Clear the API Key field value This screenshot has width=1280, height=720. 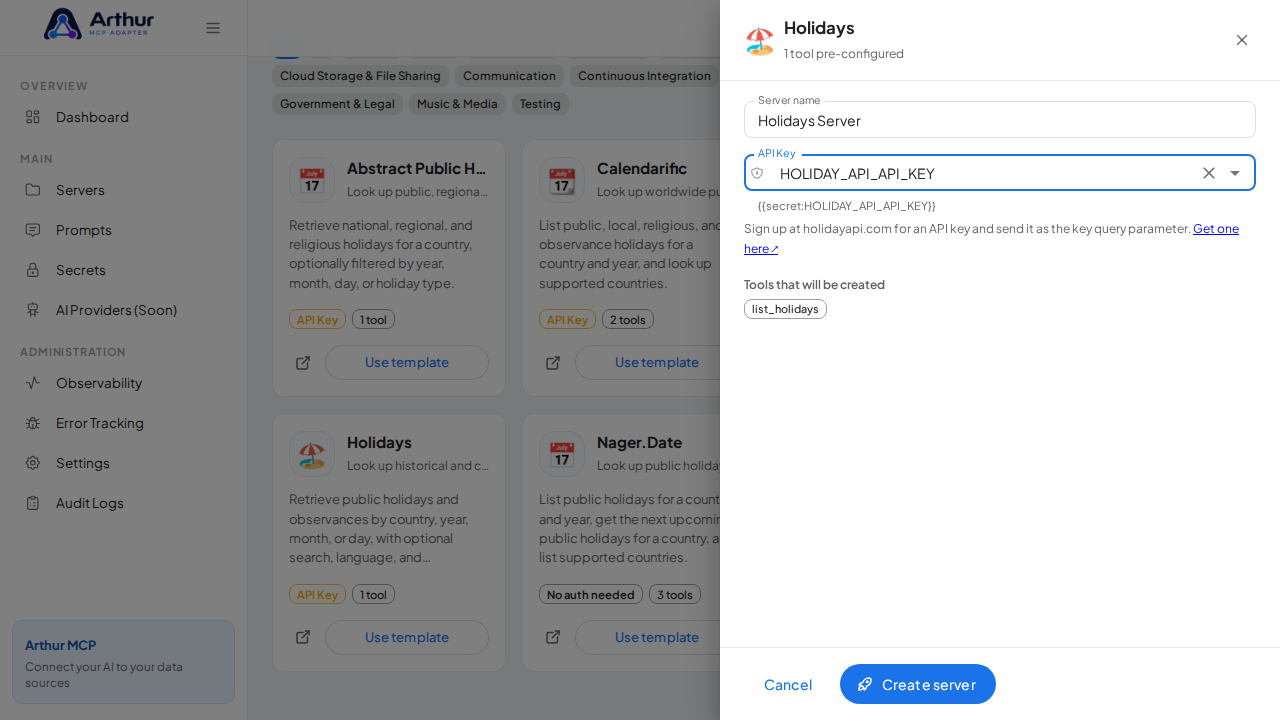pos(1209,173)
